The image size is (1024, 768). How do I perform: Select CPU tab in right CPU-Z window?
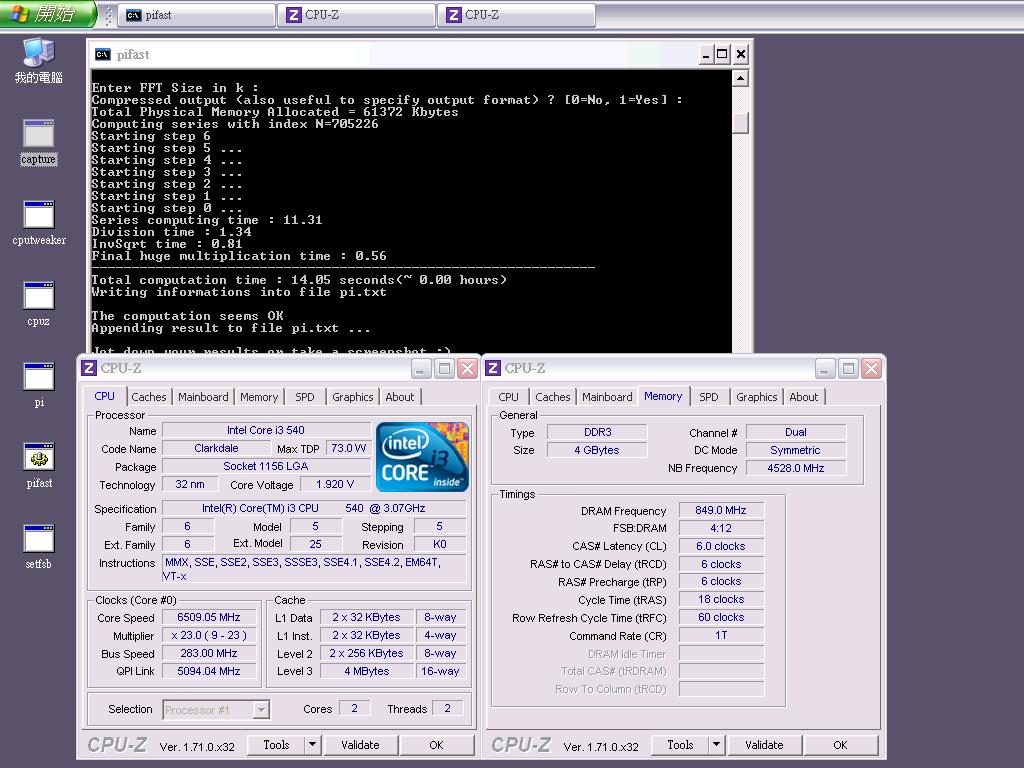[508, 397]
